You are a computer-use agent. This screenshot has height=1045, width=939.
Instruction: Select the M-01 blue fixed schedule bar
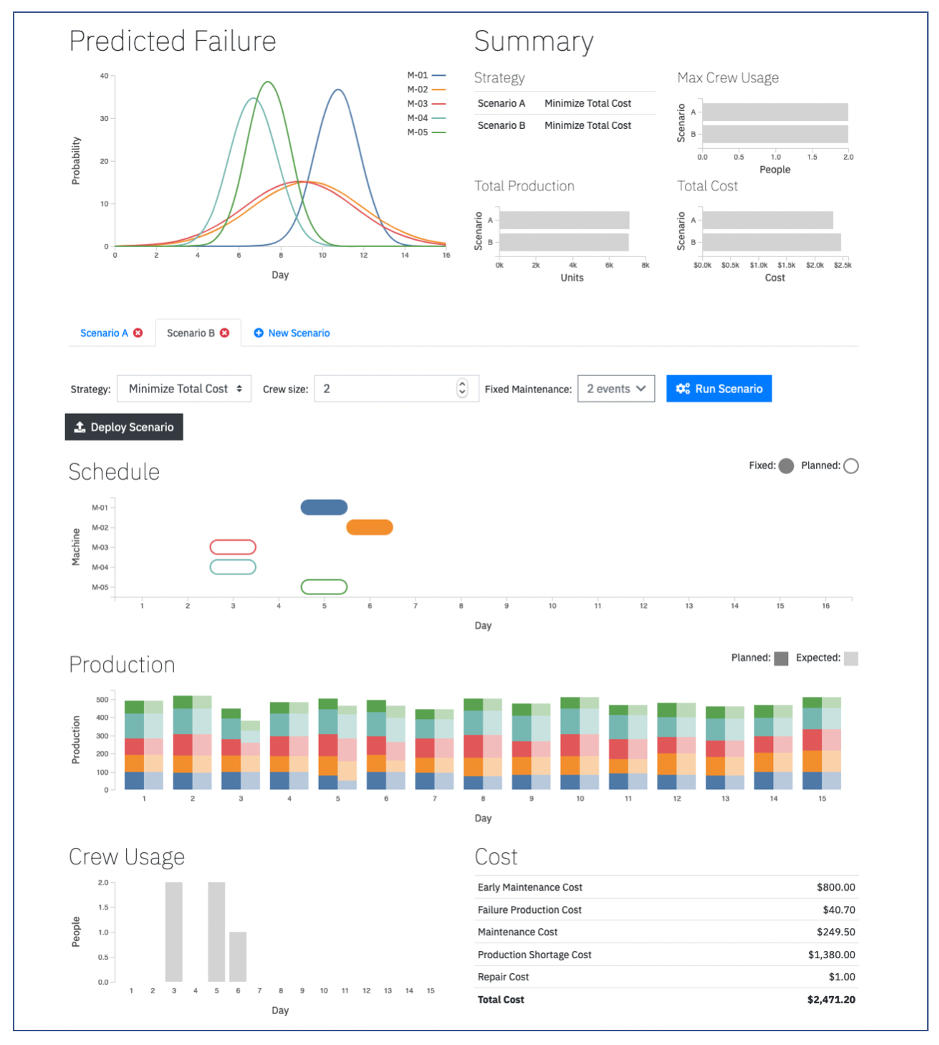click(324, 507)
